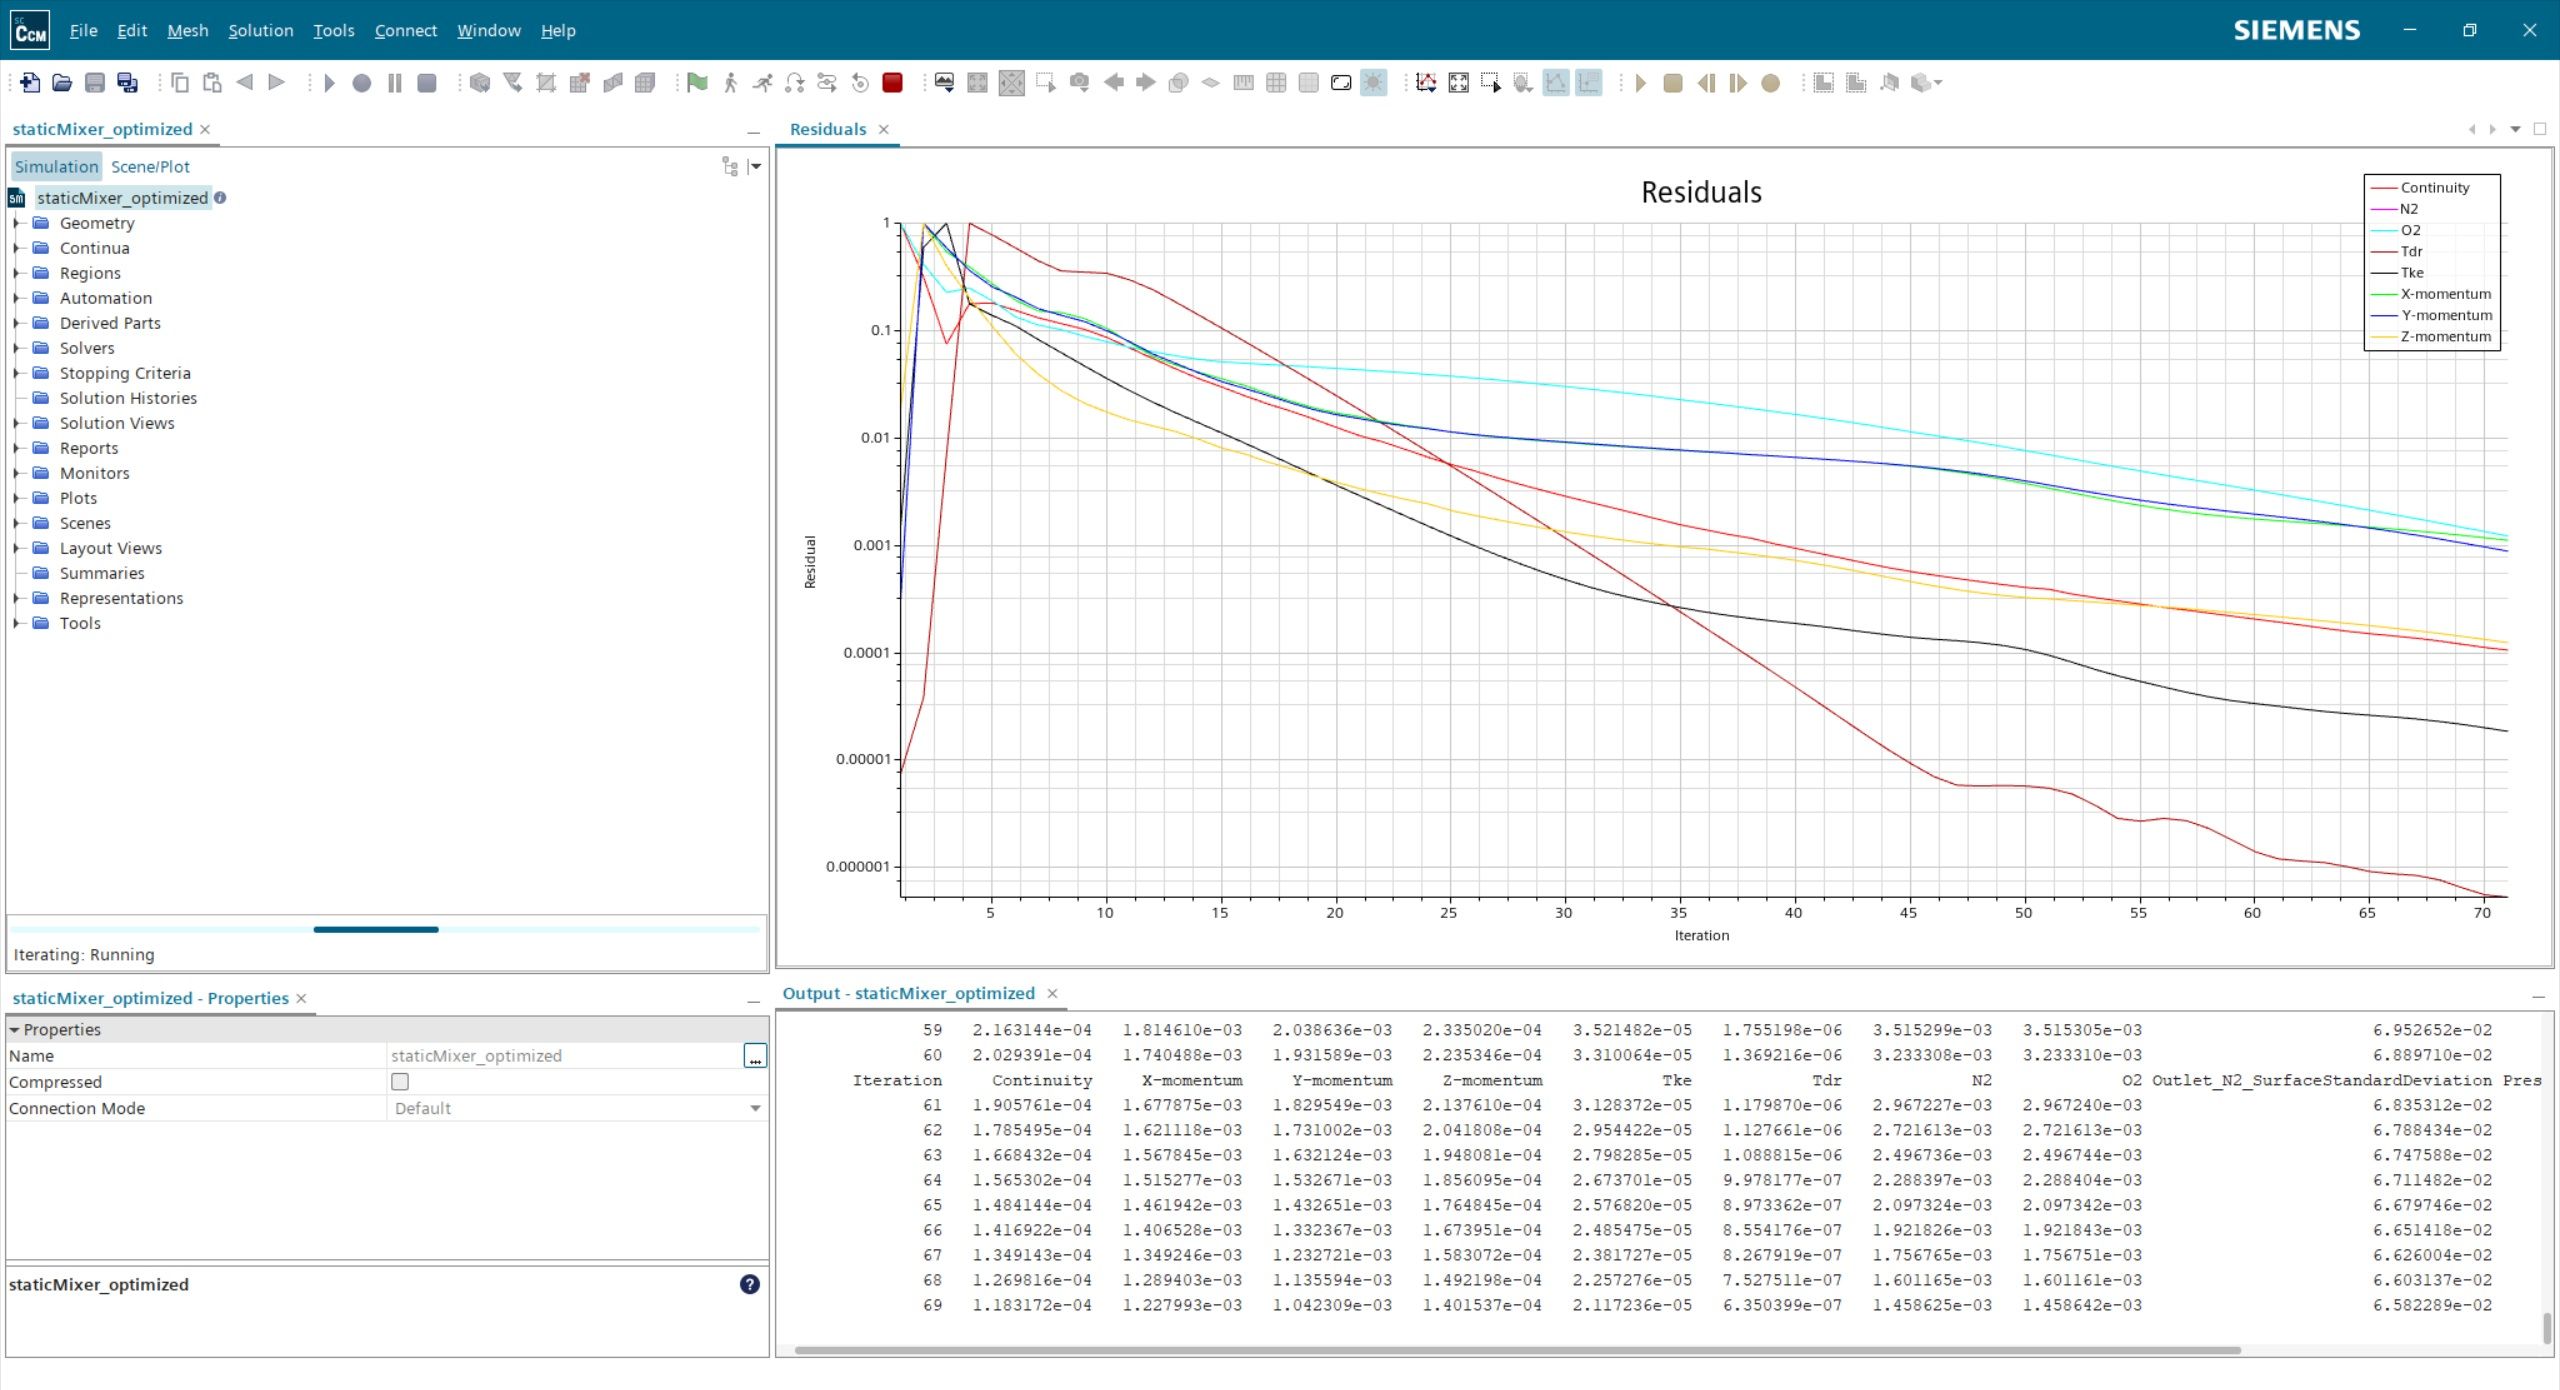Click the fit plot to view icon

[x=1459, y=83]
